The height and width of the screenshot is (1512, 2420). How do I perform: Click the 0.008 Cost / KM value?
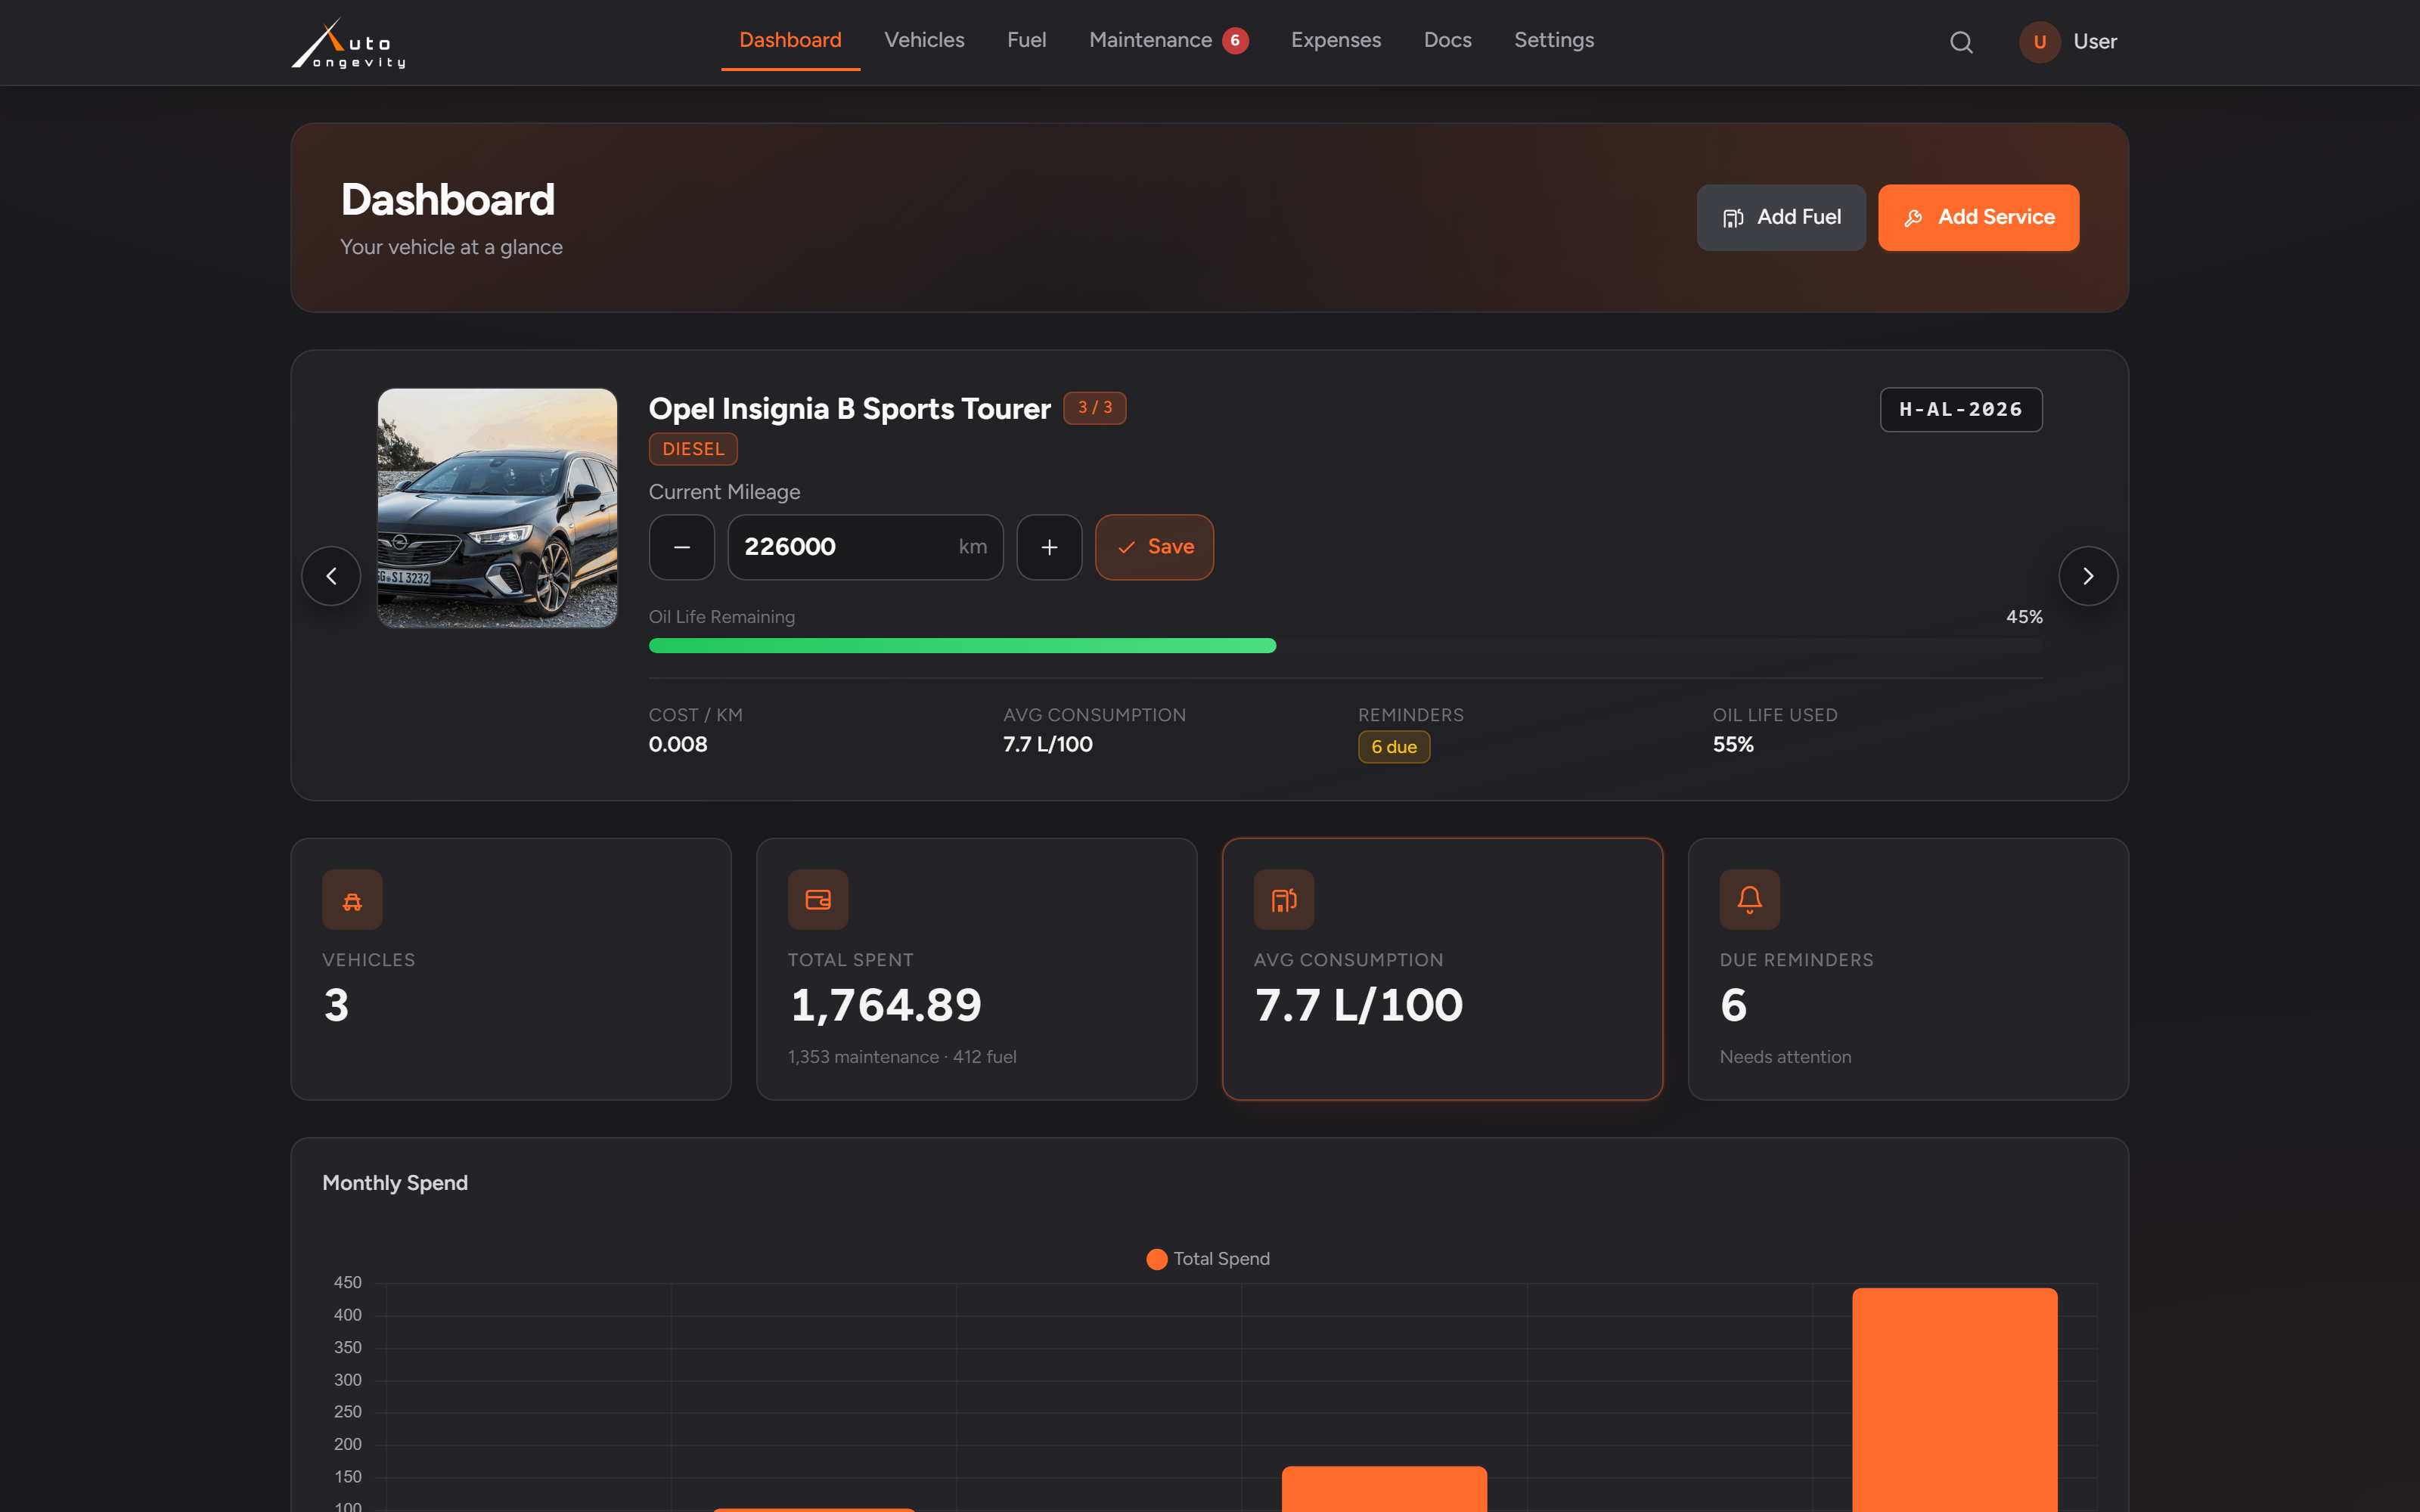click(x=678, y=744)
